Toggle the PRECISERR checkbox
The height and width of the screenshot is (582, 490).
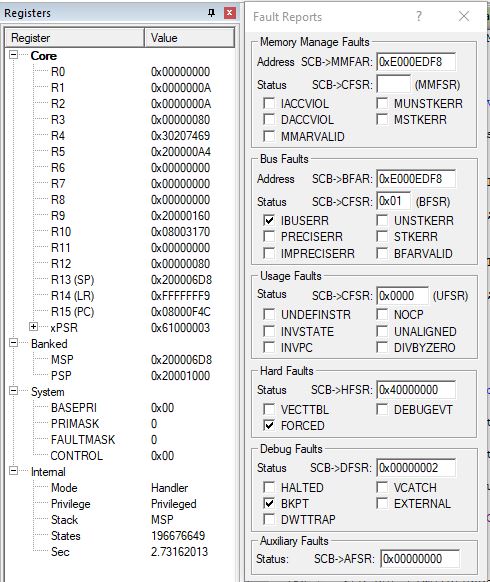[x=269, y=236]
